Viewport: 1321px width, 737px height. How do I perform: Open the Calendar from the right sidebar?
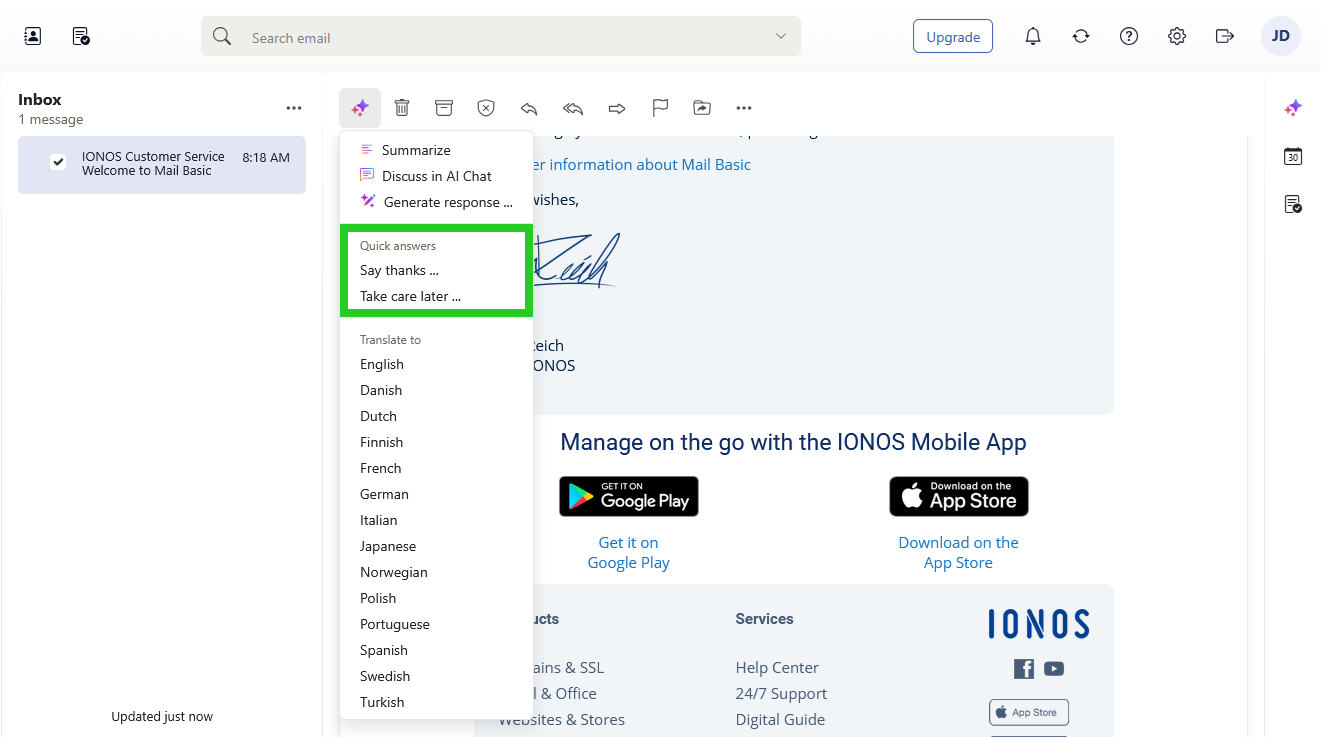click(1292, 157)
